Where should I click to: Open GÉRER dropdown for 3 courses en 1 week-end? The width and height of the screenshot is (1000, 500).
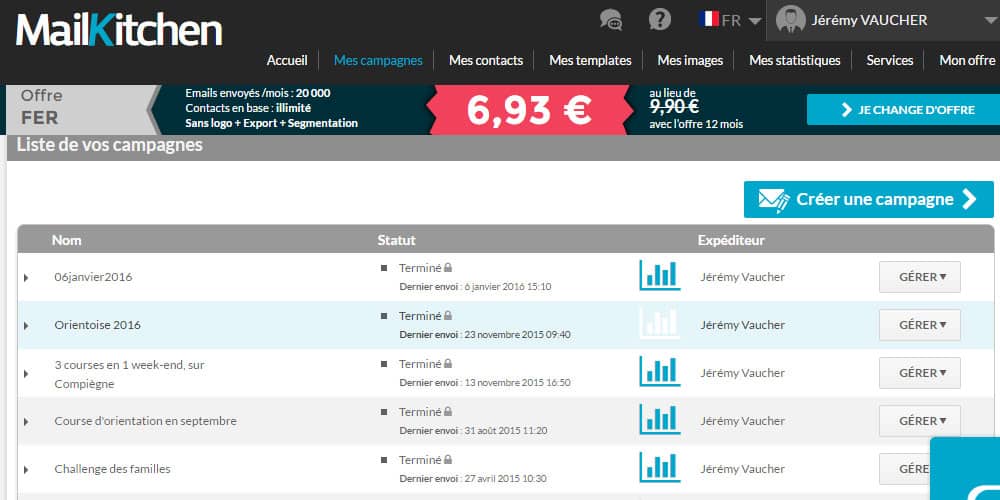pos(920,373)
